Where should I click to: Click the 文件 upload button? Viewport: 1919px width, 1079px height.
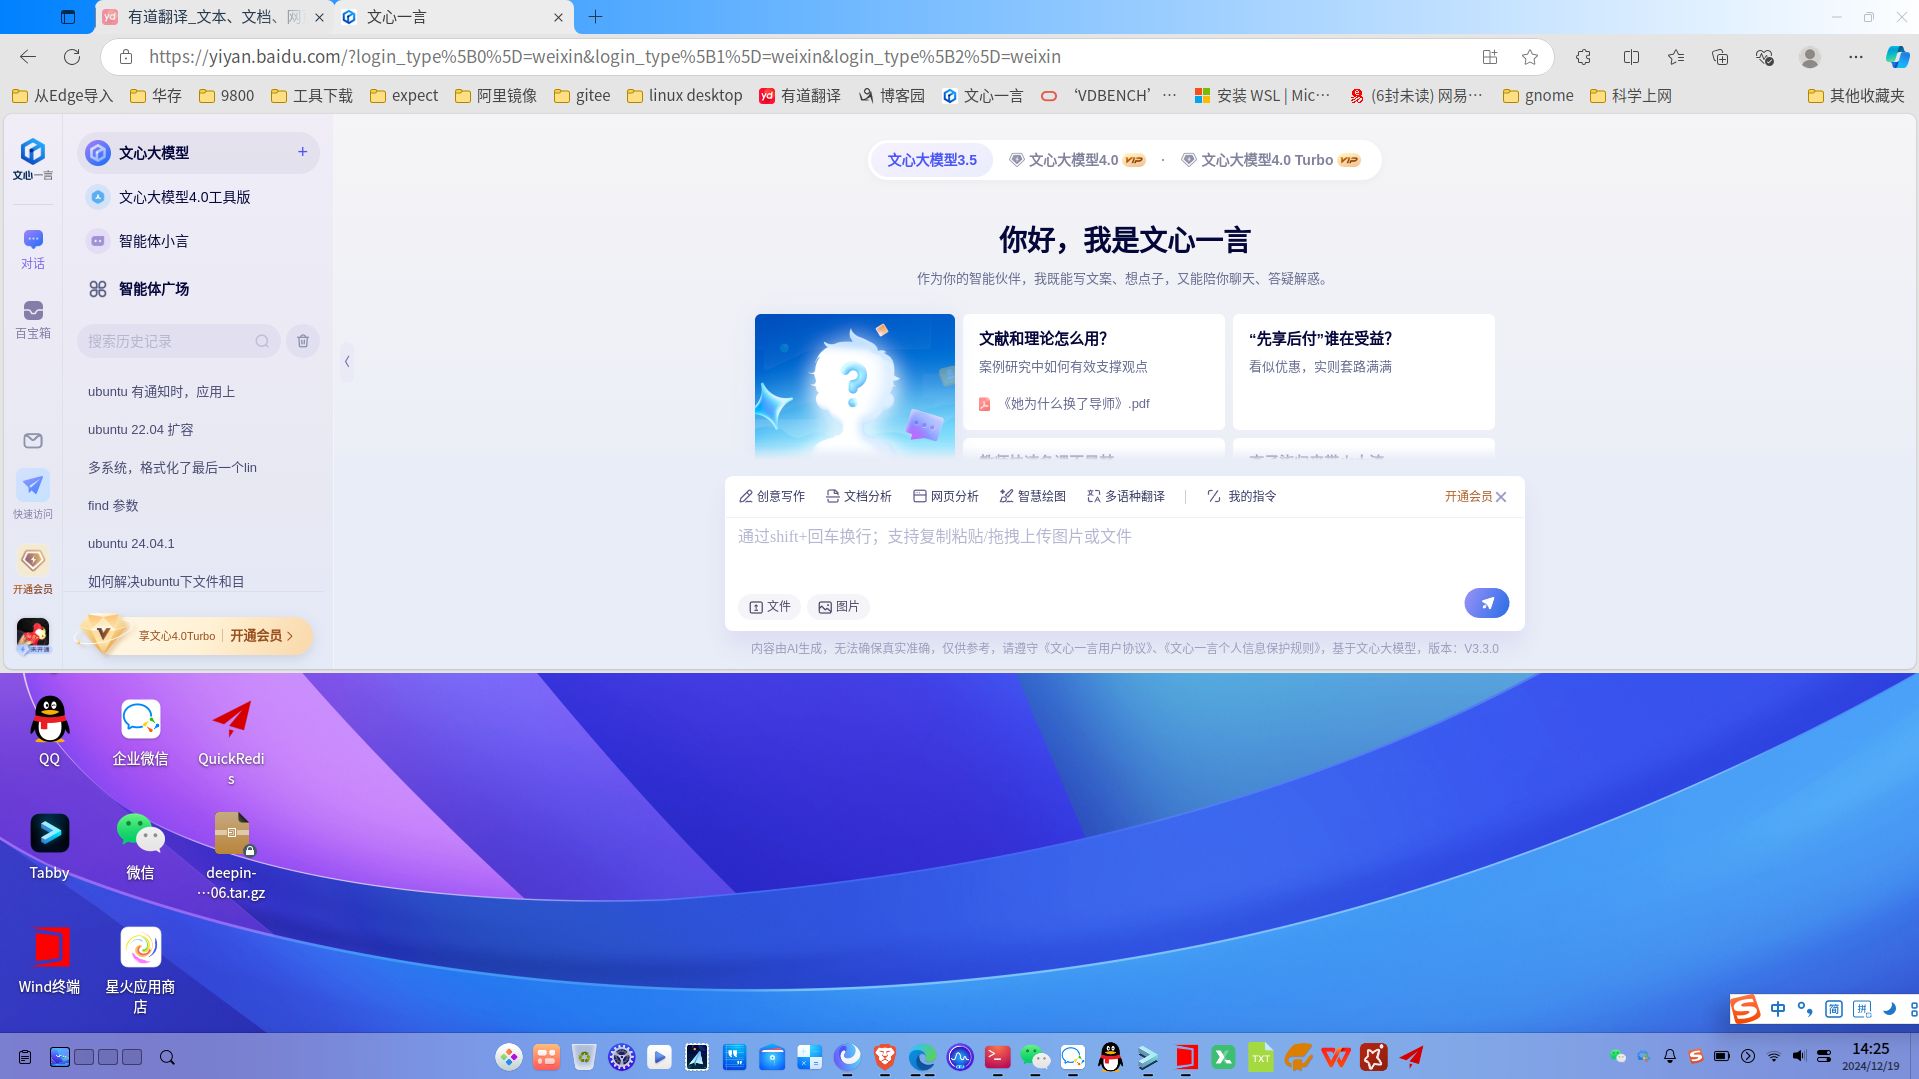pos(770,607)
